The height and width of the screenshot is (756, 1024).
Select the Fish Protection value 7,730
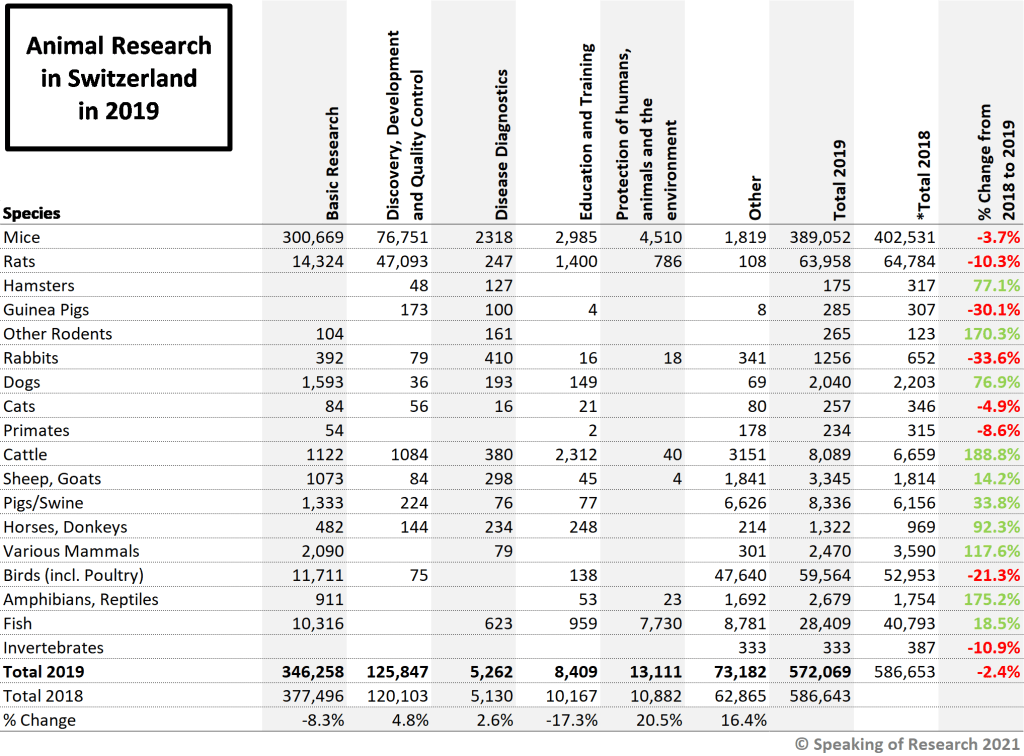(x=660, y=624)
